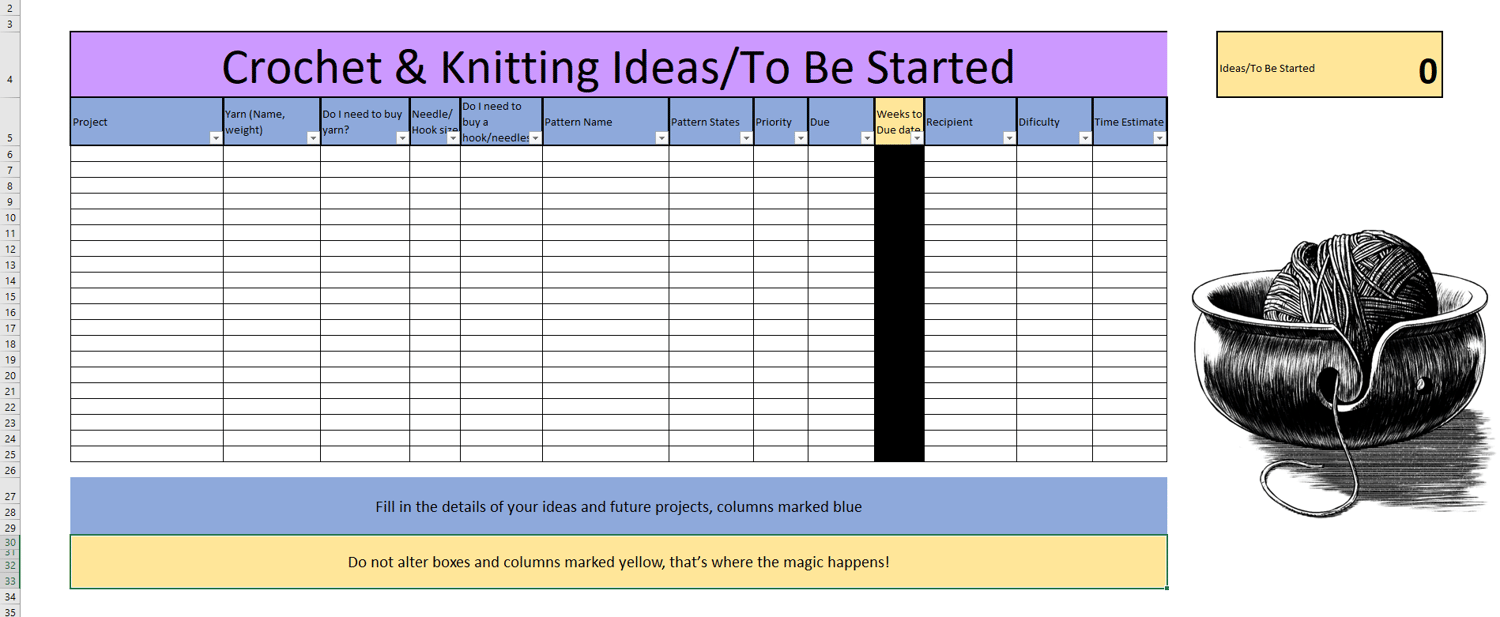This screenshot has width=1500, height=617.
Task: Click the yellow 'Do not alter boxes' note
Action: [x=618, y=562]
